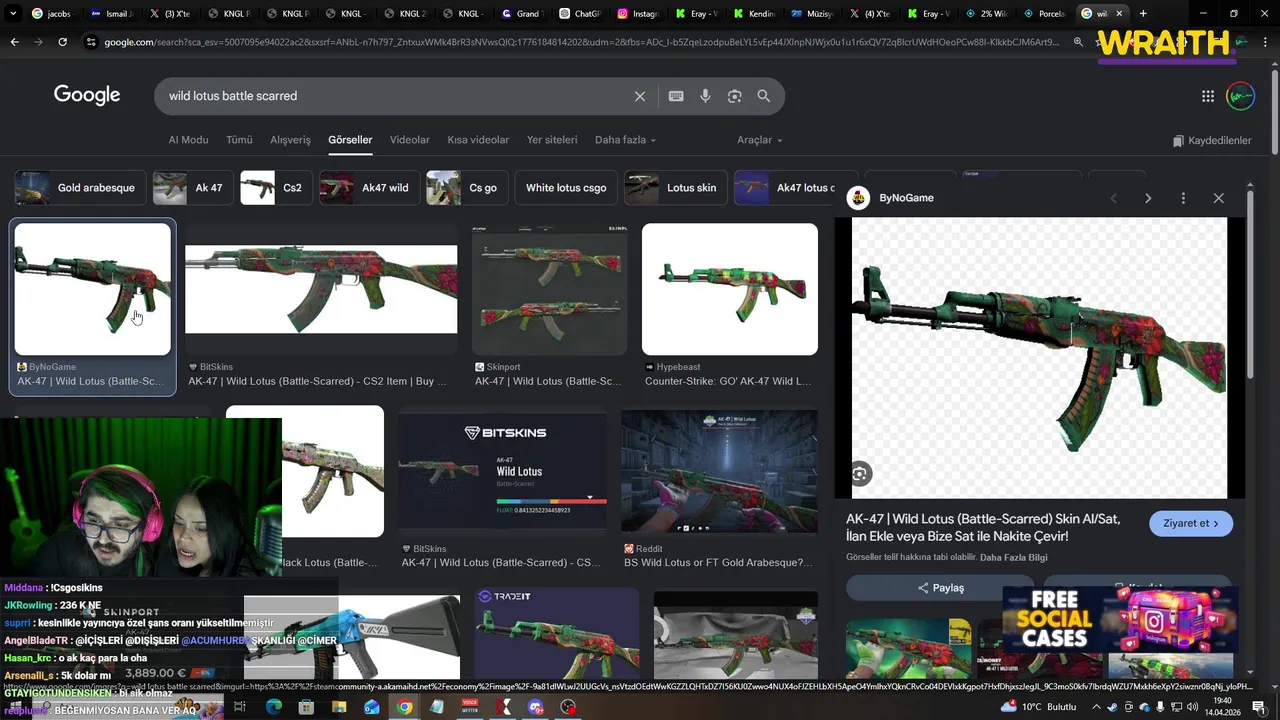
Task: Open new tab with the plus icon
Action: click(x=1143, y=14)
